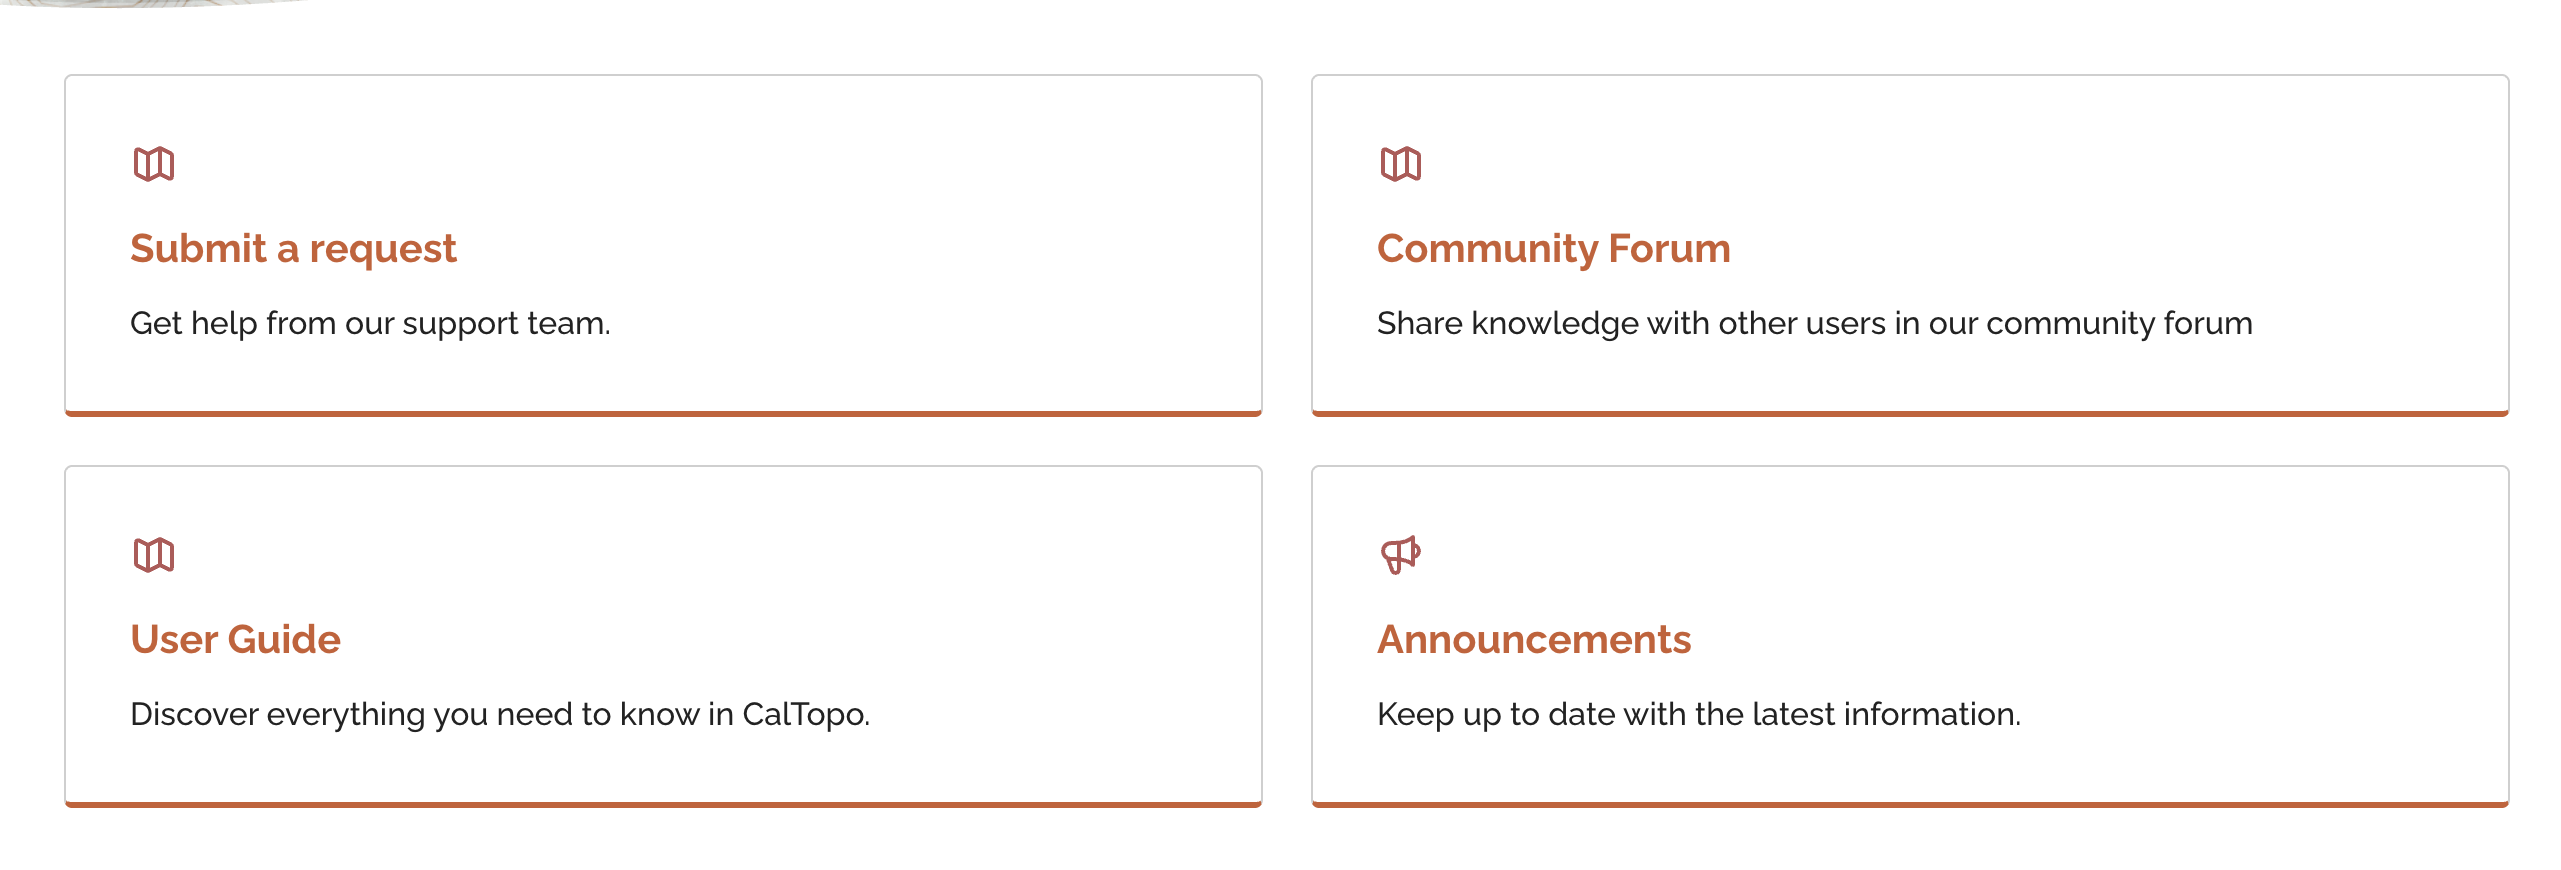Open the Community Forum heading link

1553,248
